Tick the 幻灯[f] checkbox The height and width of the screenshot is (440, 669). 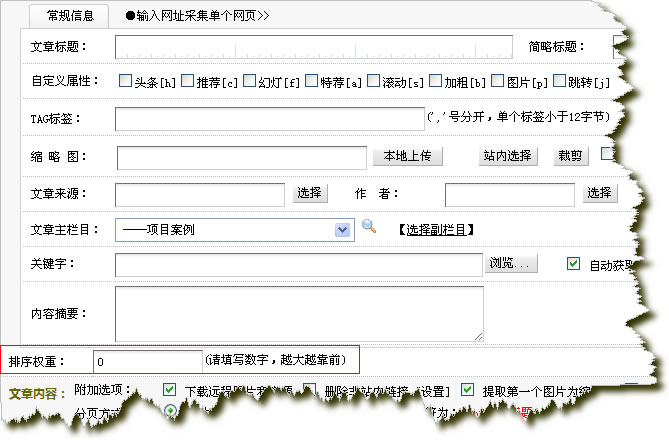[x=249, y=81]
